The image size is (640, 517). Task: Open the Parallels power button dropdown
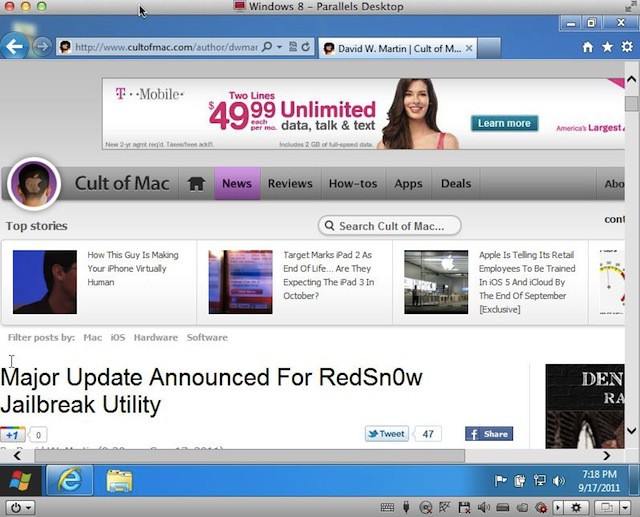click(x=18, y=508)
